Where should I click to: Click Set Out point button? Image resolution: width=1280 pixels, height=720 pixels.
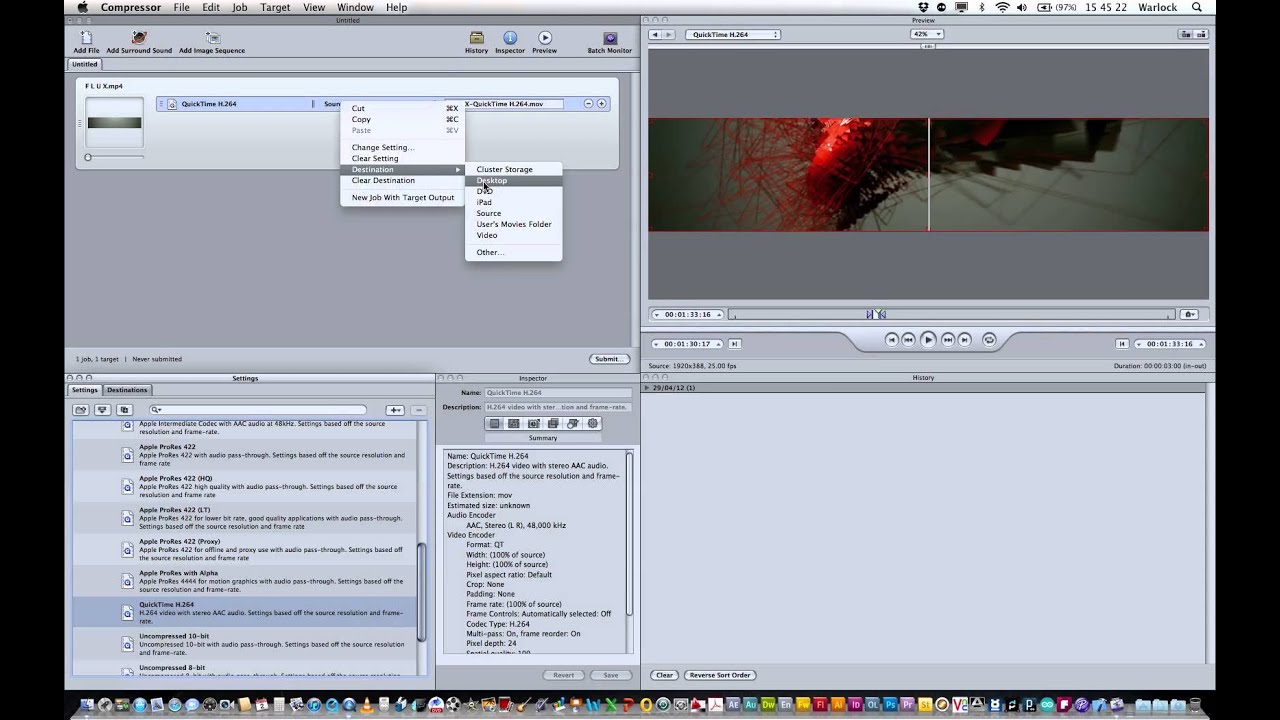(x=1122, y=343)
